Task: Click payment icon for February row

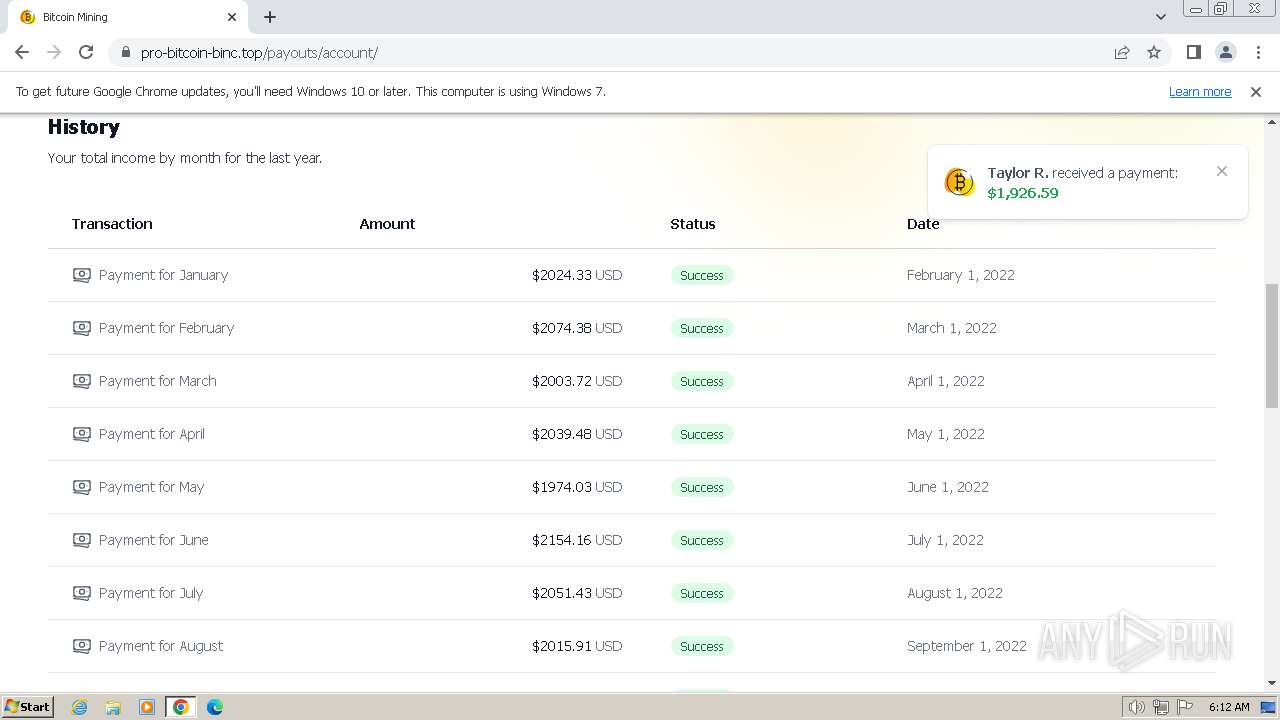Action: pos(82,328)
